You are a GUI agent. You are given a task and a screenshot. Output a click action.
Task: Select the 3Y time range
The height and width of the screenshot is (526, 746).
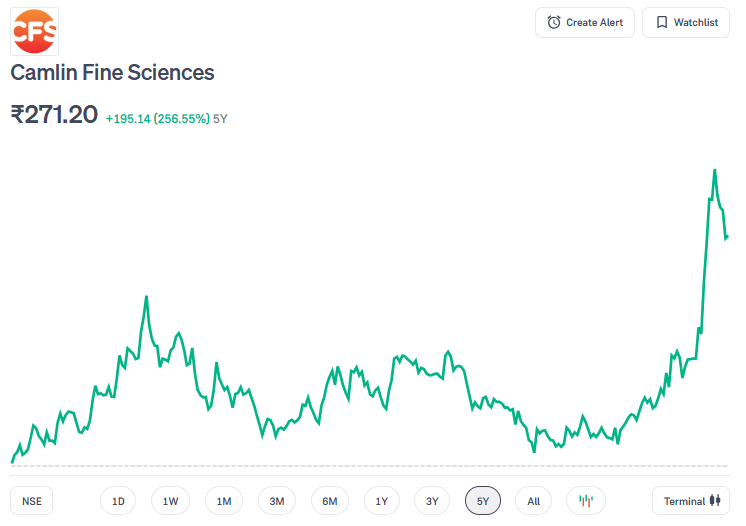click(432, 501)
